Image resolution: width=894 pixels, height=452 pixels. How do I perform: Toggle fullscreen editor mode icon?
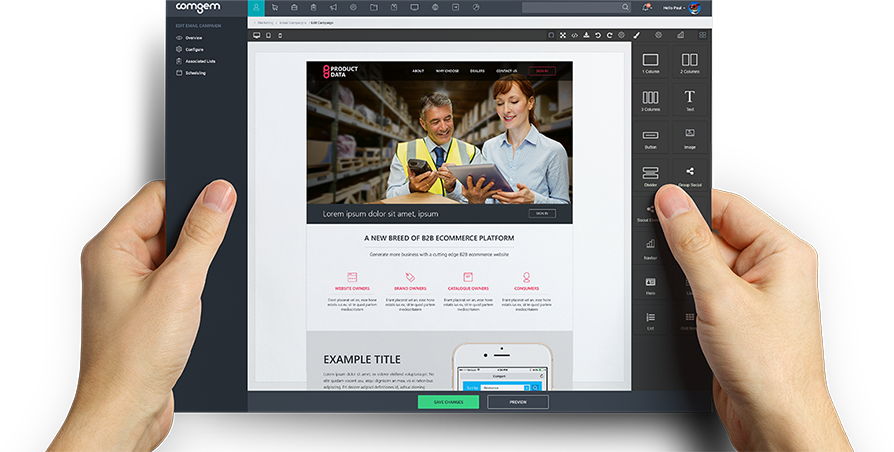[563, 35]
